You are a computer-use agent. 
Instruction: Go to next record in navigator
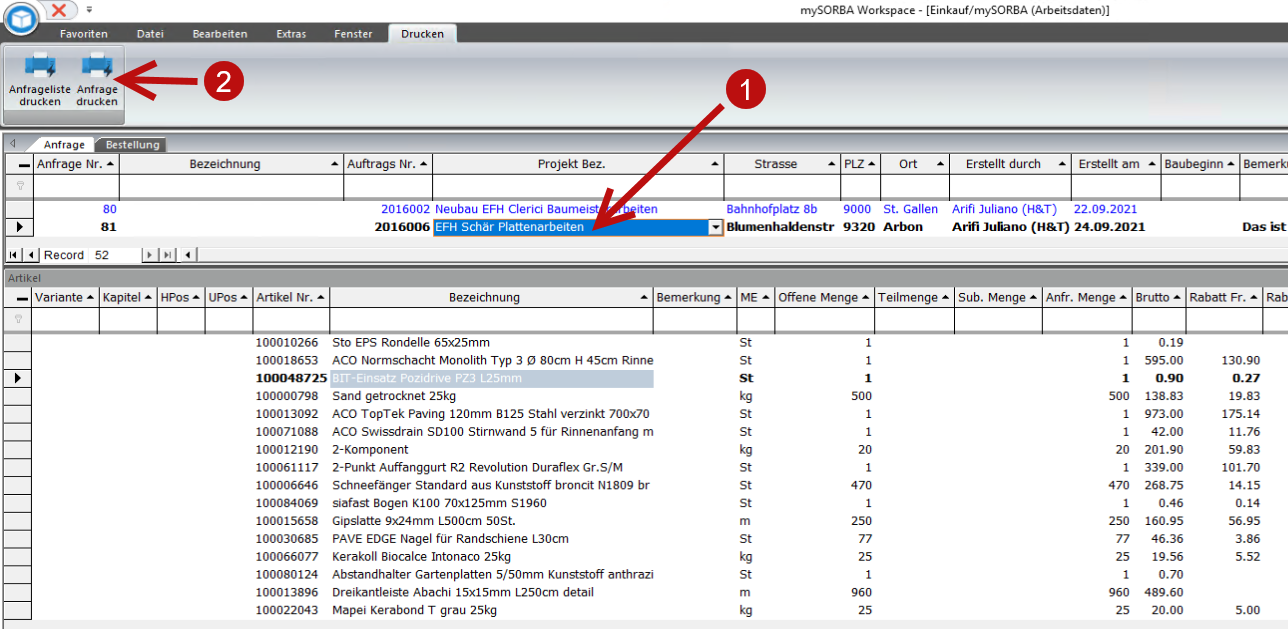click(150, 255)
